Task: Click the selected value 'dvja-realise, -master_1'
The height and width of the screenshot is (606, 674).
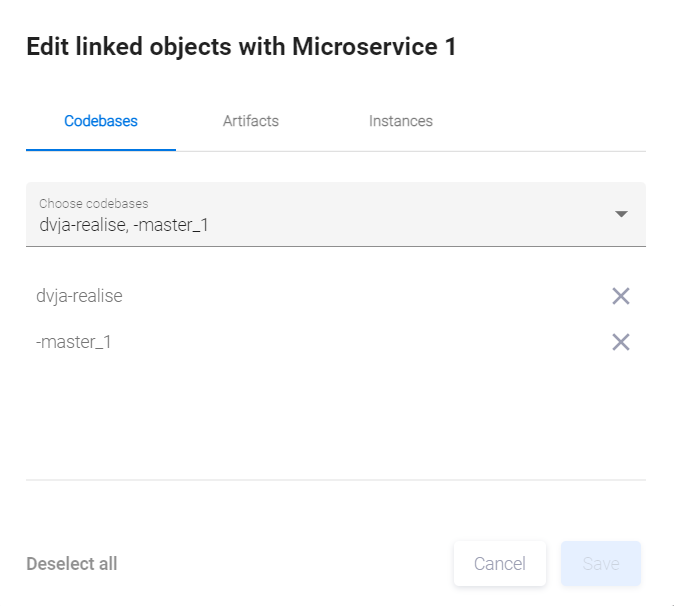Action: [x=124, y=225]
